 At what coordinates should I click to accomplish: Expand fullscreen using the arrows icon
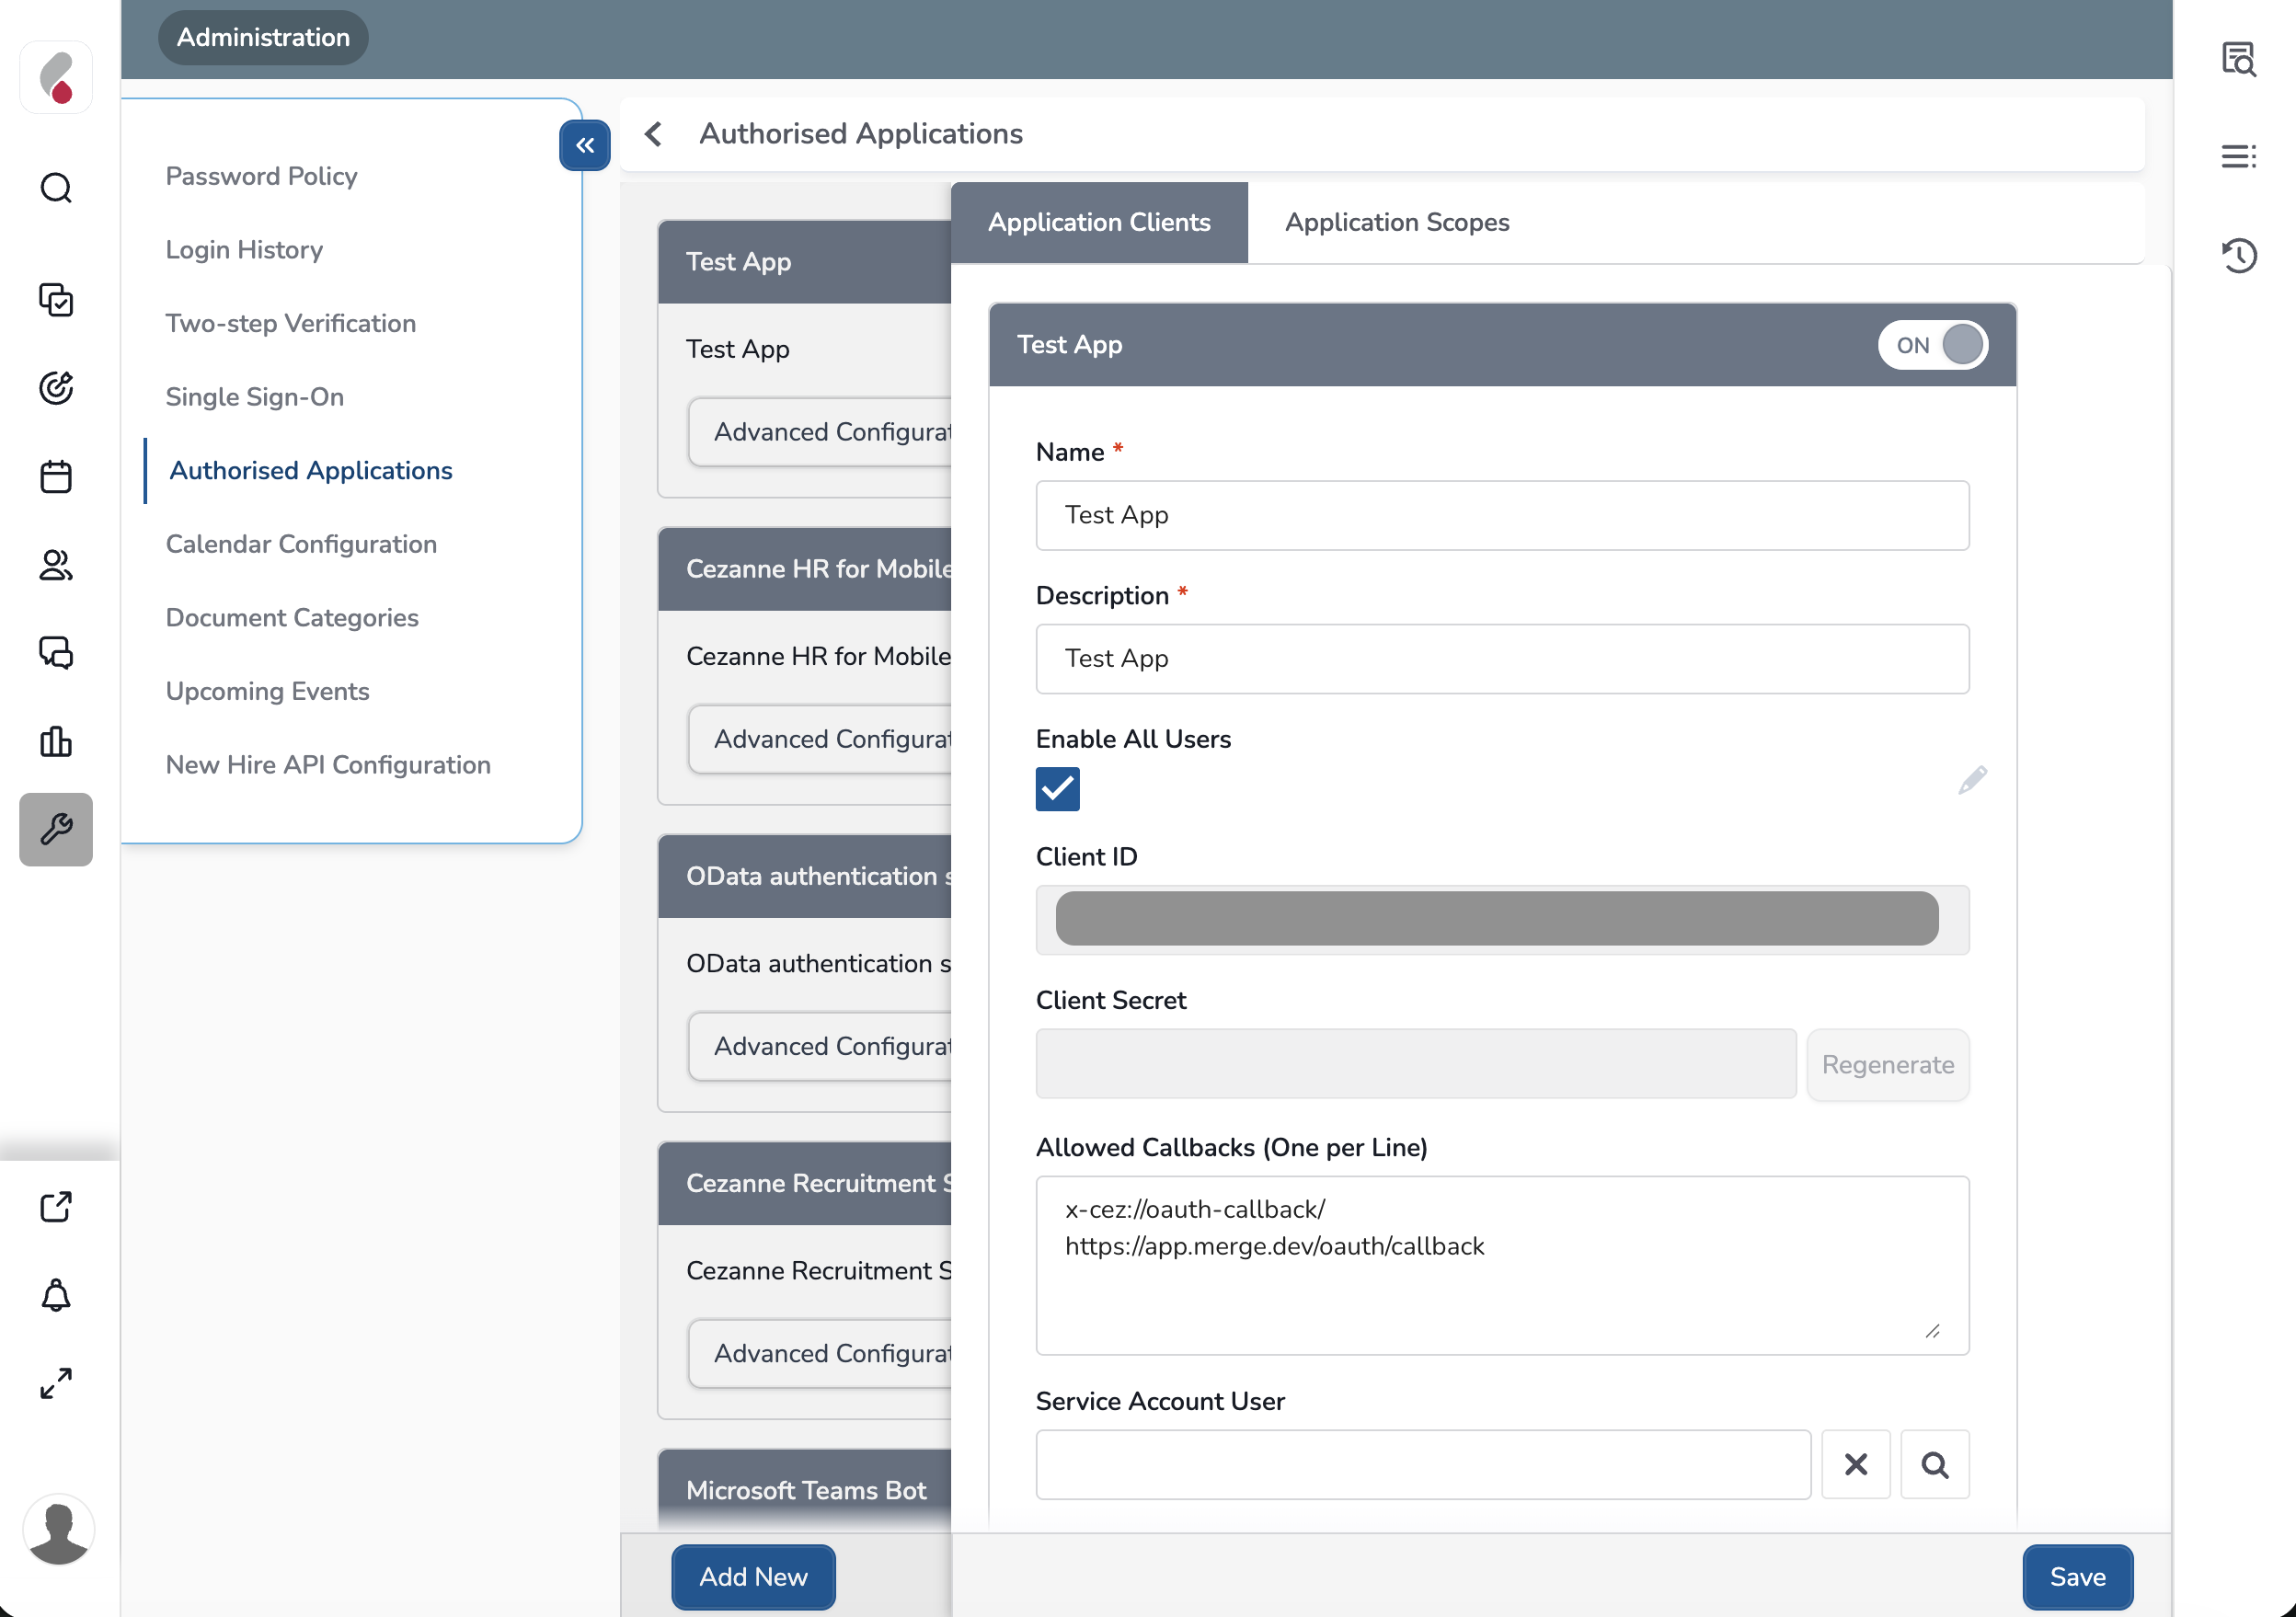[x=56, y=1383]
